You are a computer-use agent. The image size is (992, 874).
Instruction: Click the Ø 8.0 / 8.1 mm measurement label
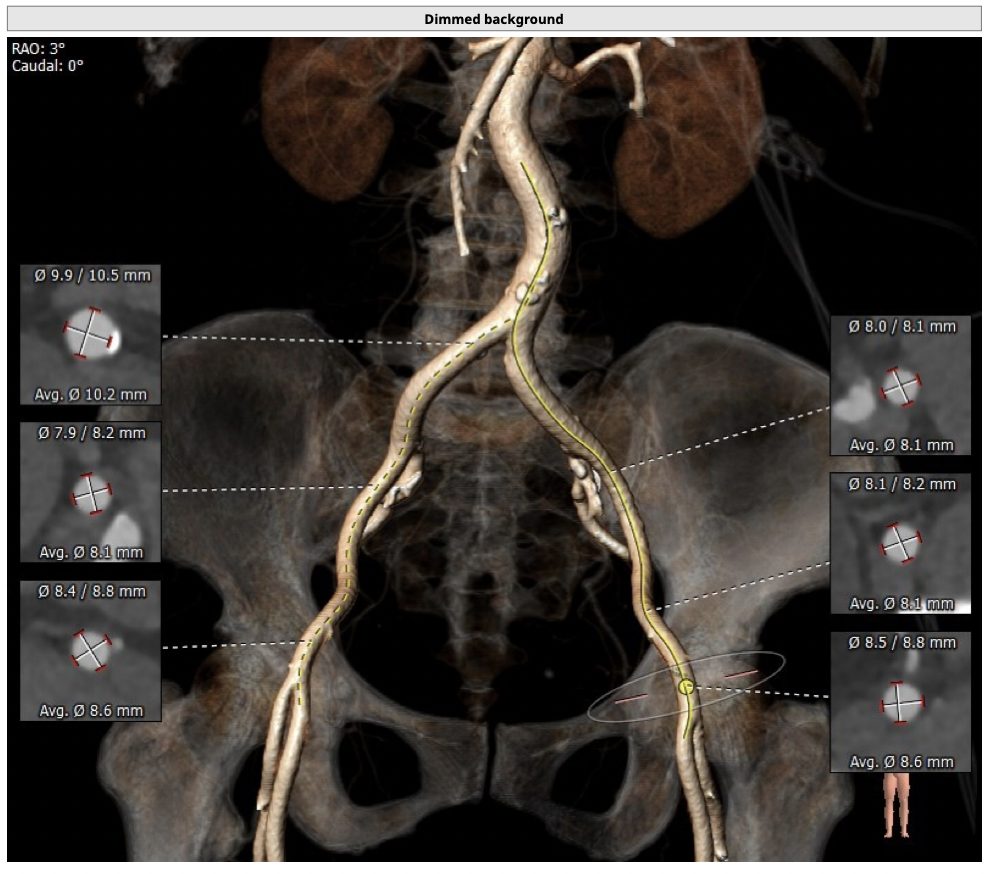tap(902, 326)
